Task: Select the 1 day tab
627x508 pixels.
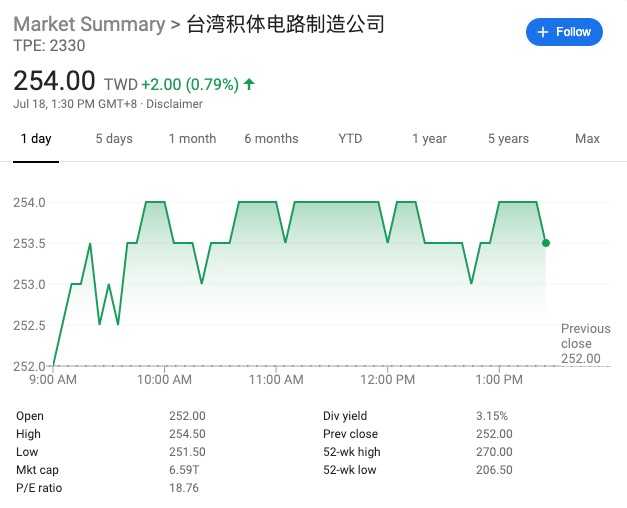Action: 36,139
